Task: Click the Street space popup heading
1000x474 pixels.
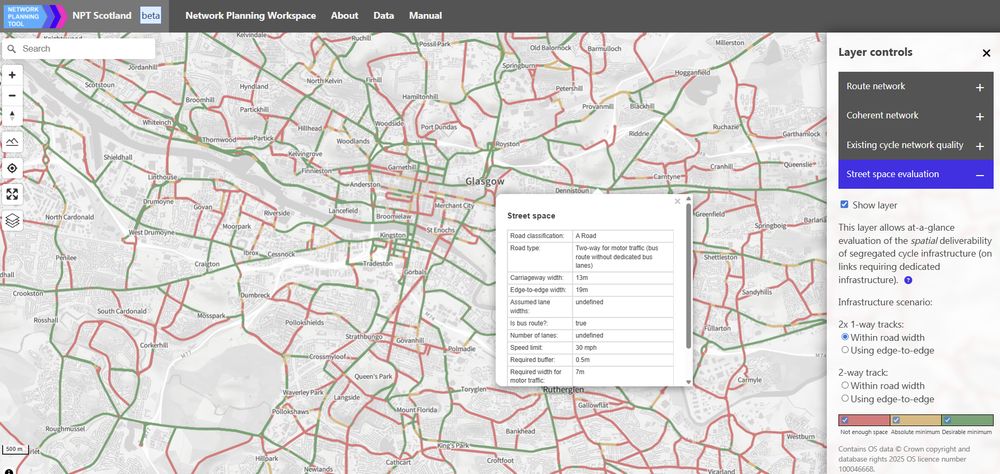Action: click(531, 216)
